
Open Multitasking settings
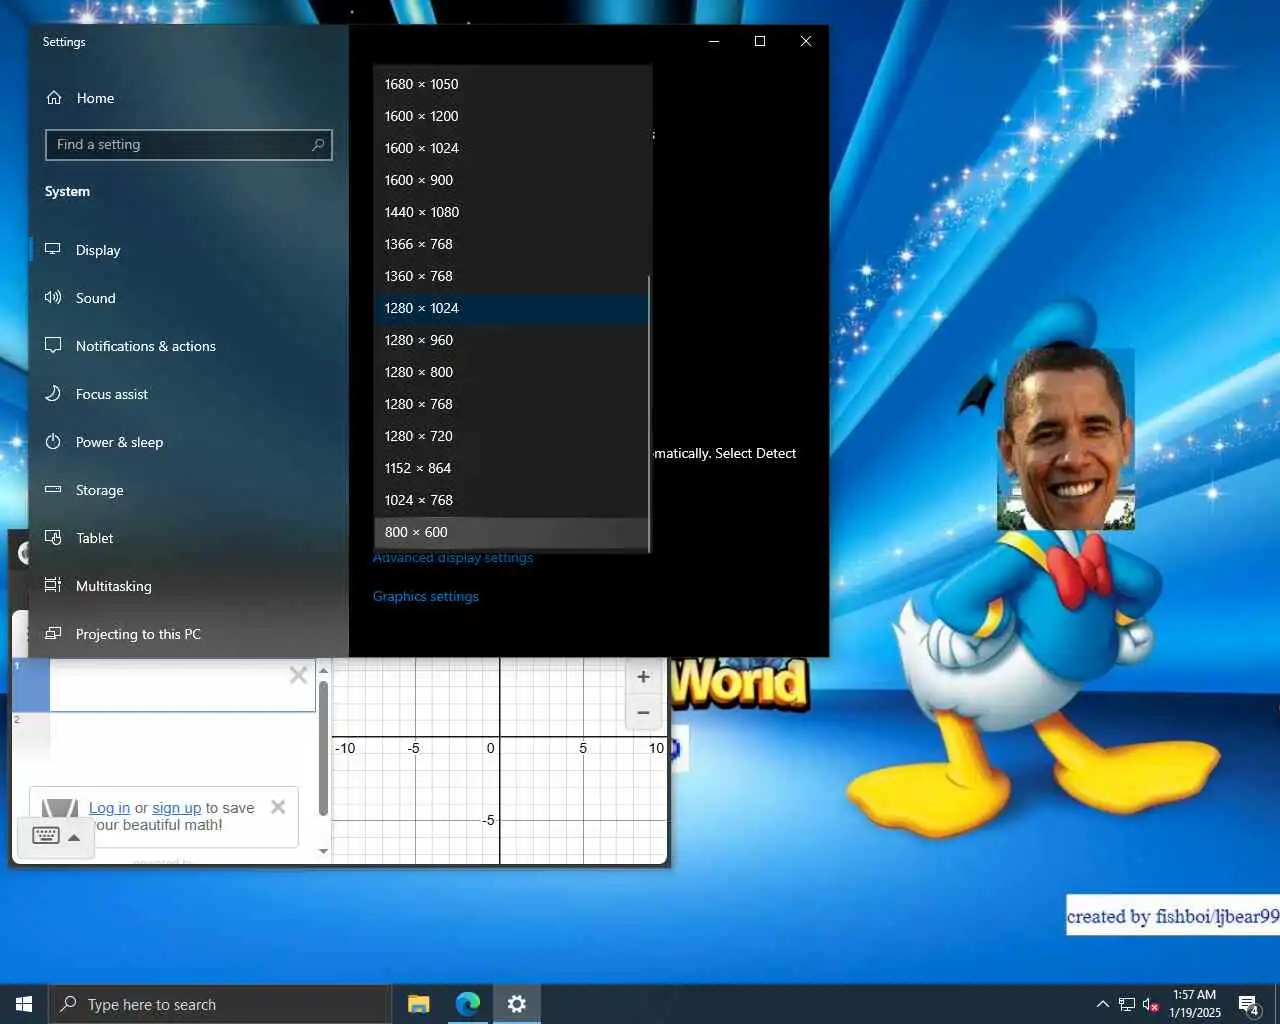(x=188, y=586)
